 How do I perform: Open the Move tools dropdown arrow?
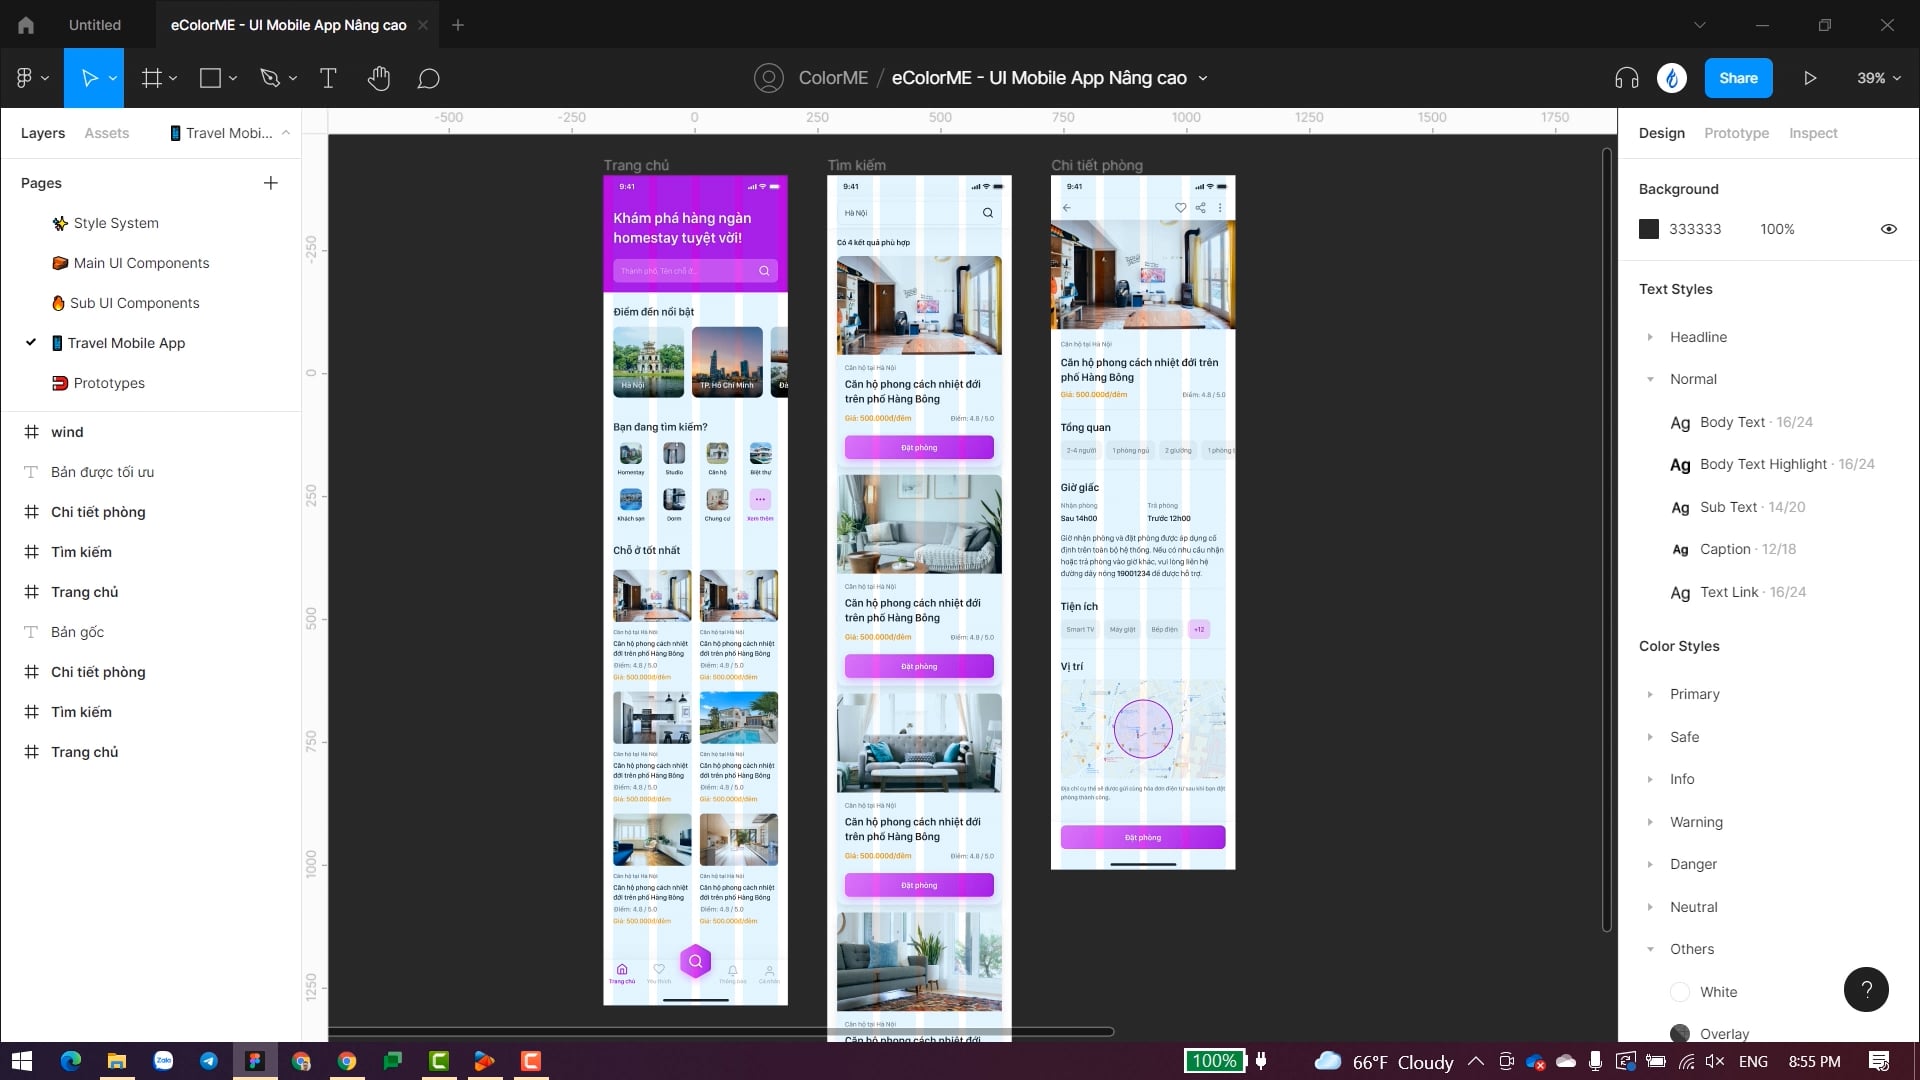click(x=112, y=78)
